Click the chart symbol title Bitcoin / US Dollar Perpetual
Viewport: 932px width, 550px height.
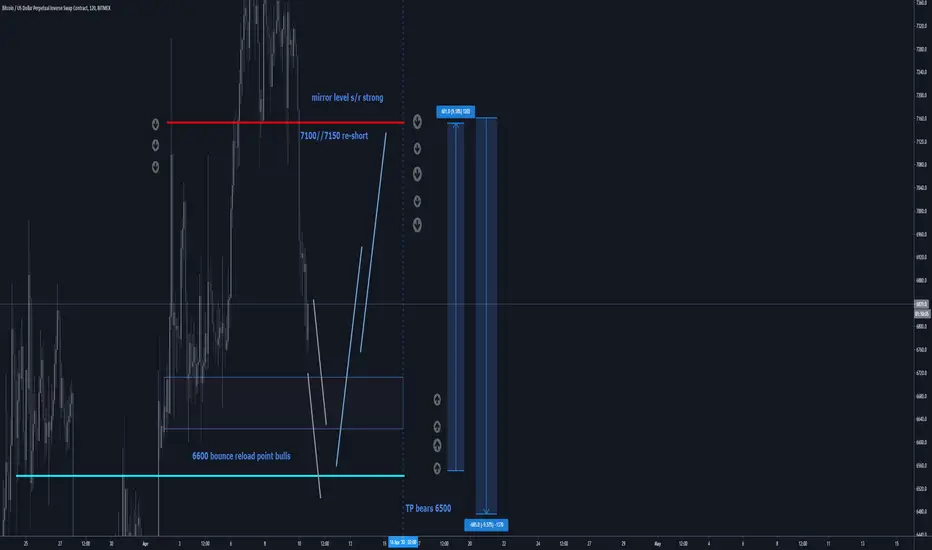[x=56, y=8]
